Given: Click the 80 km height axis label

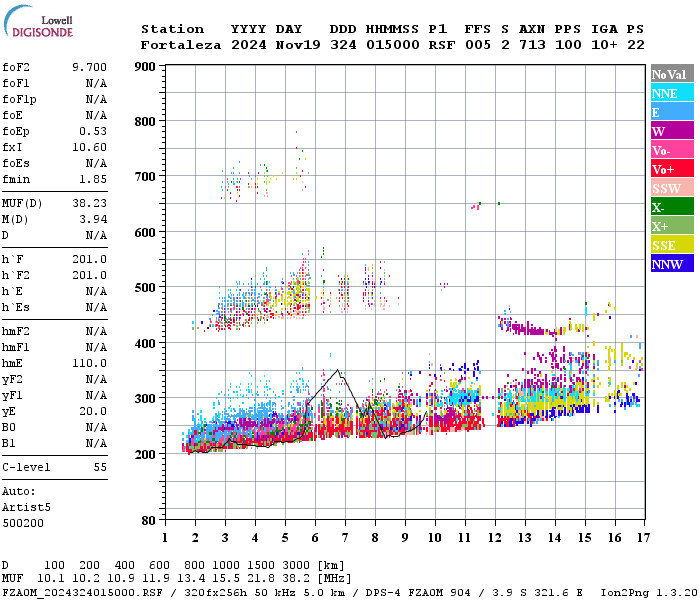Looking at the screenshot, I should pos(148,520).
